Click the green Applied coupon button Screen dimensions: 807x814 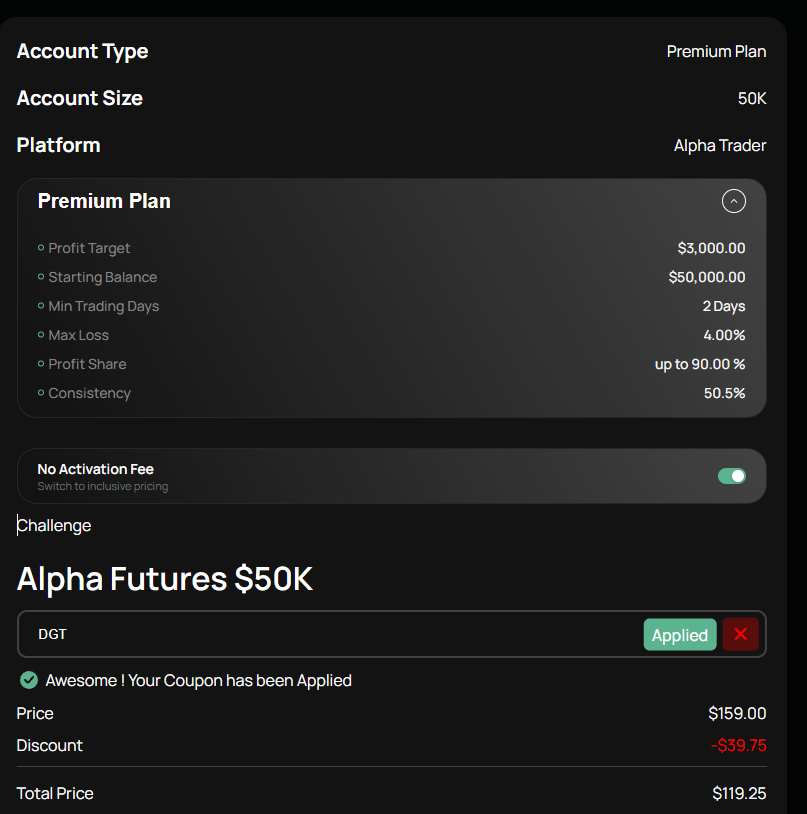point(680,634)
